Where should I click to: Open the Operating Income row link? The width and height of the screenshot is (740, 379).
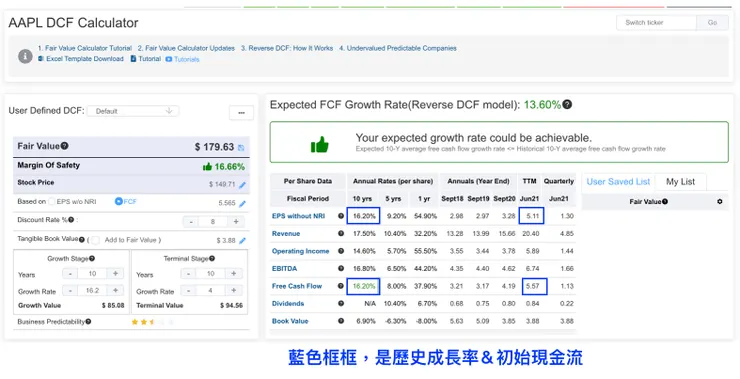click(301, 251)
